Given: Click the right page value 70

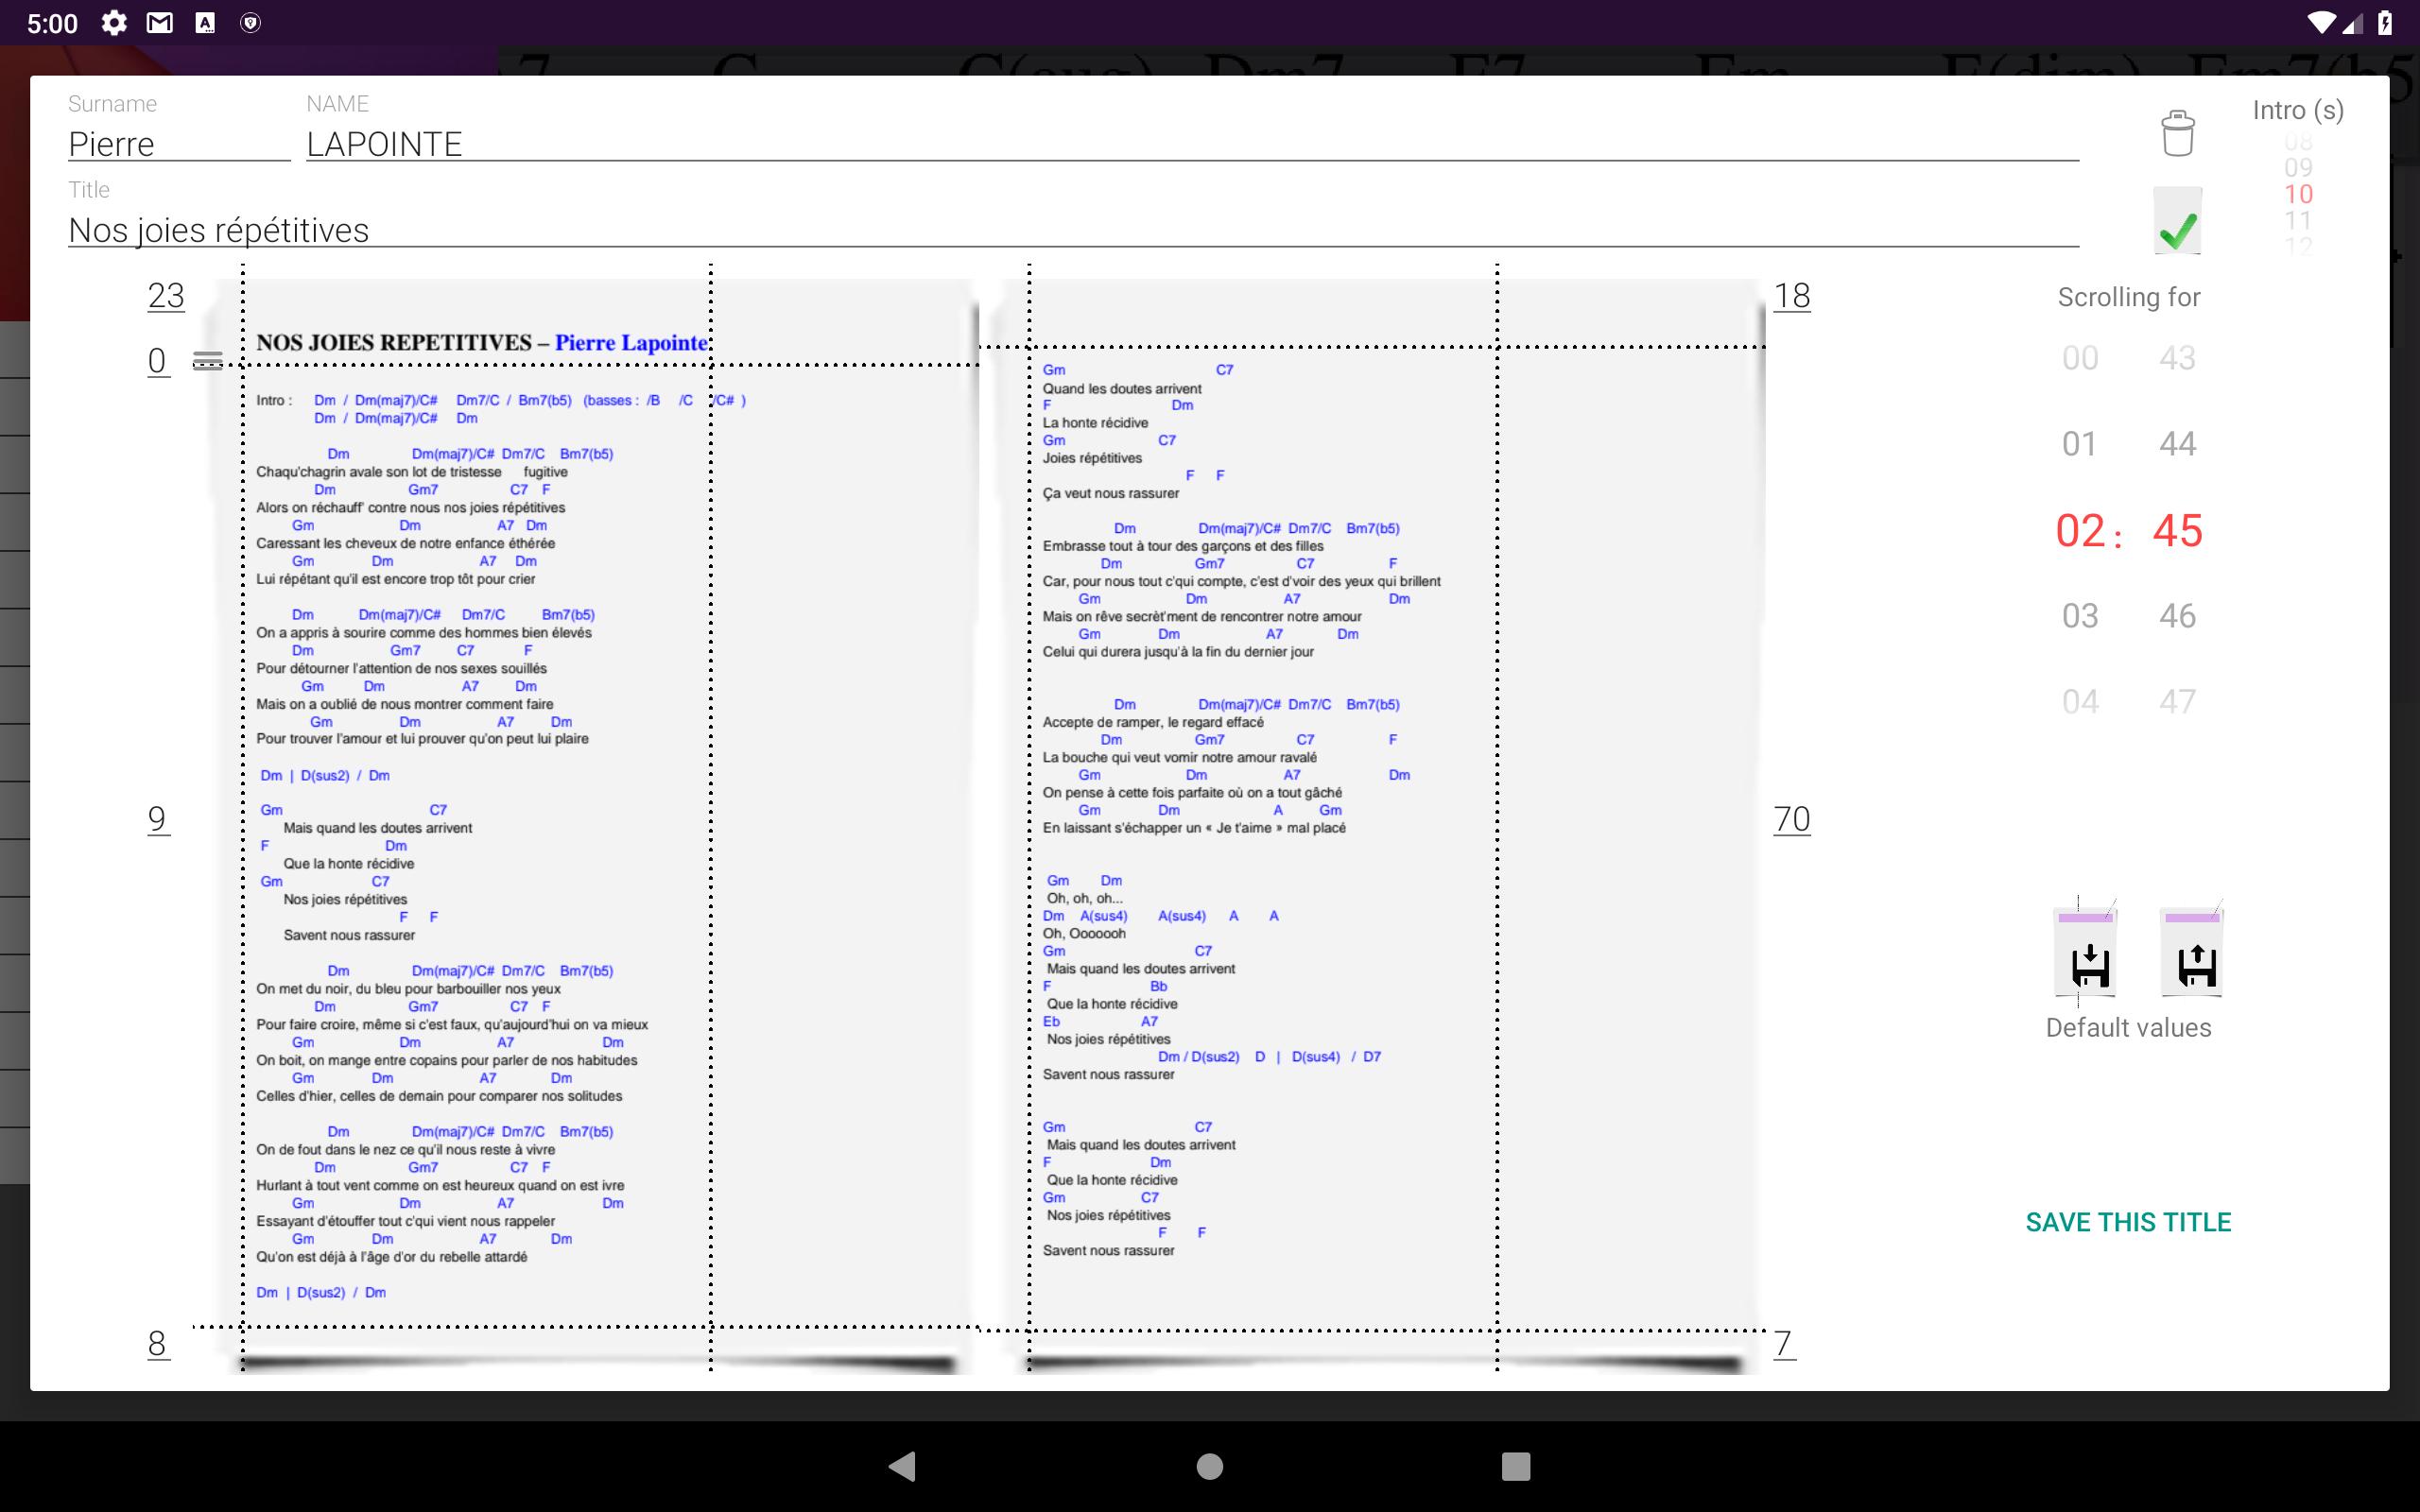Looking at the screenshot, I should (1791, 820).
